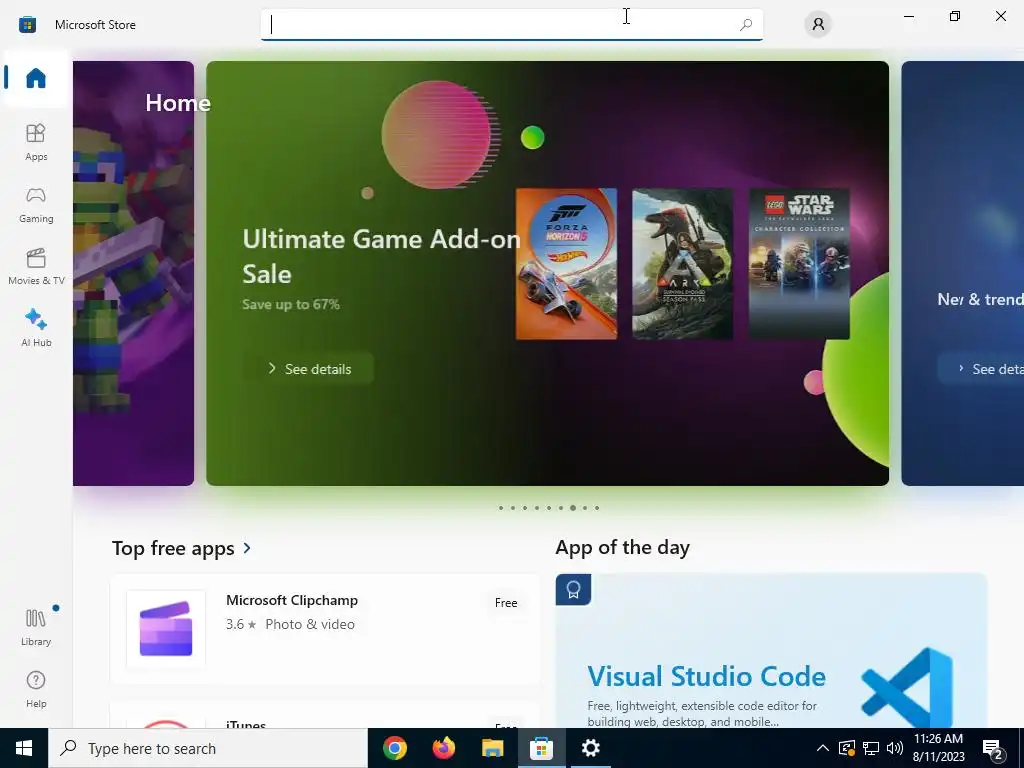The width and height of the screenshot is (1024, 768).
Task: Click the search magnifier icon in the Store
Action: point(746,25)
